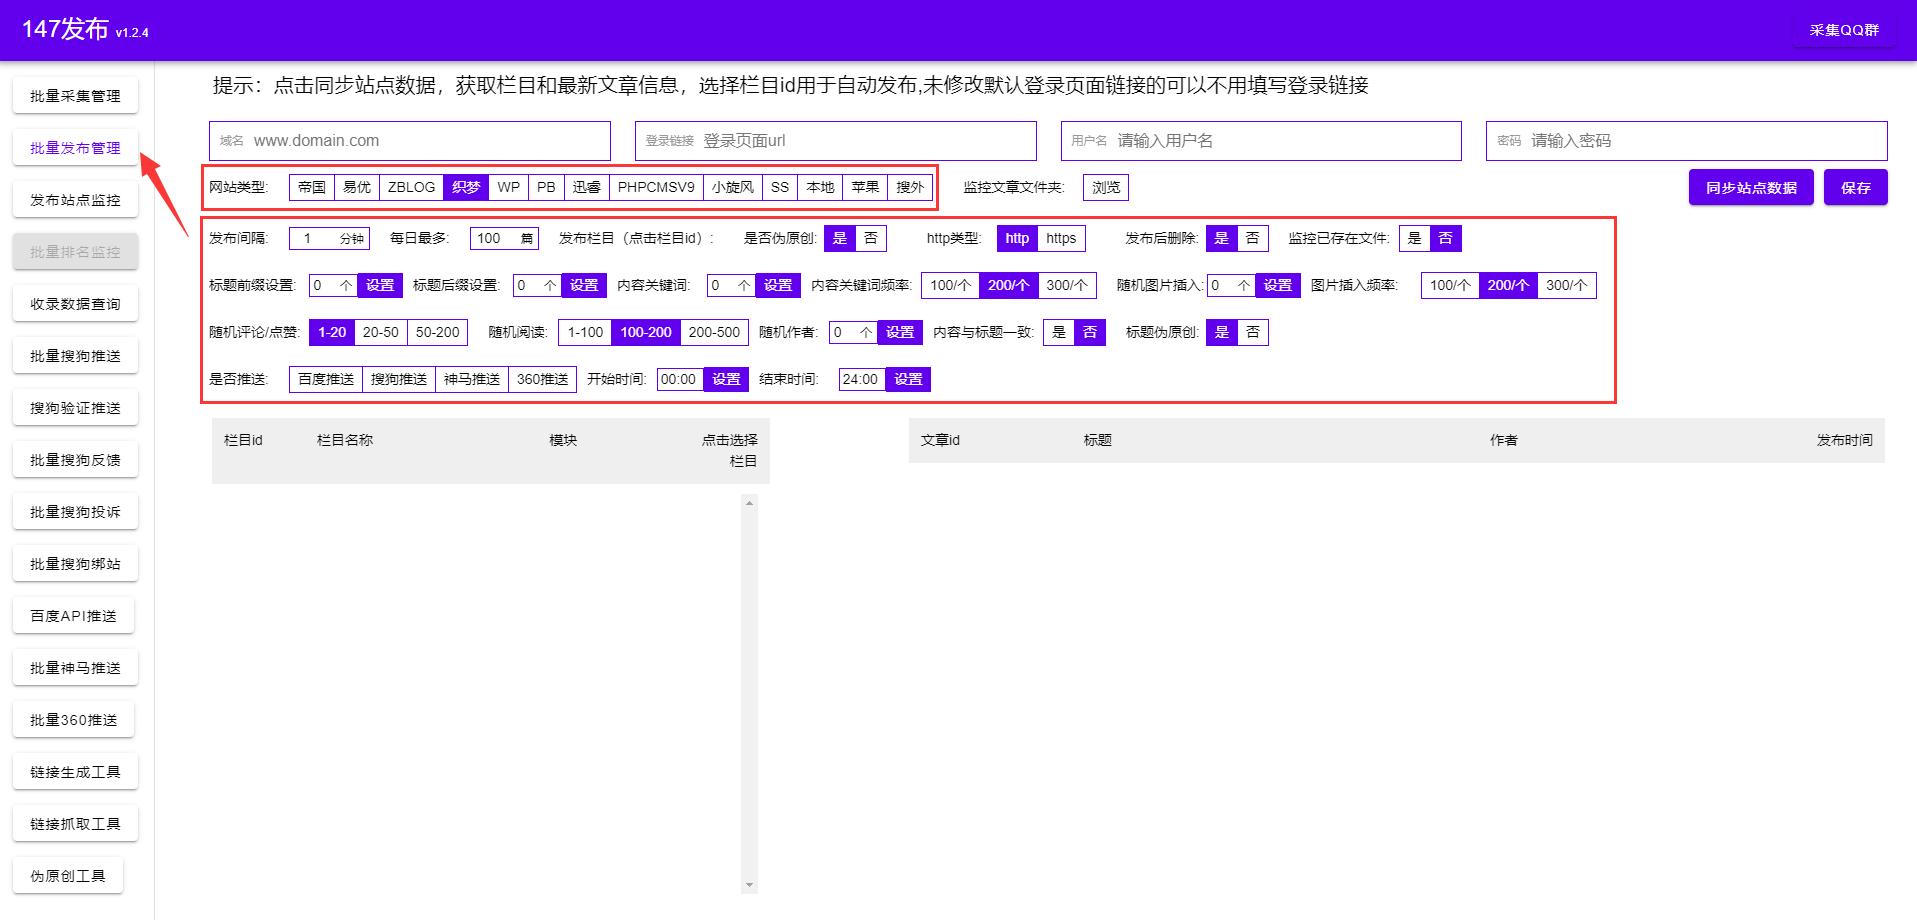Open 批量采集管理 in the sidebar
The height and width of the screenshot is (920, 1917).
pyautogui.click(x=74, y=95)
